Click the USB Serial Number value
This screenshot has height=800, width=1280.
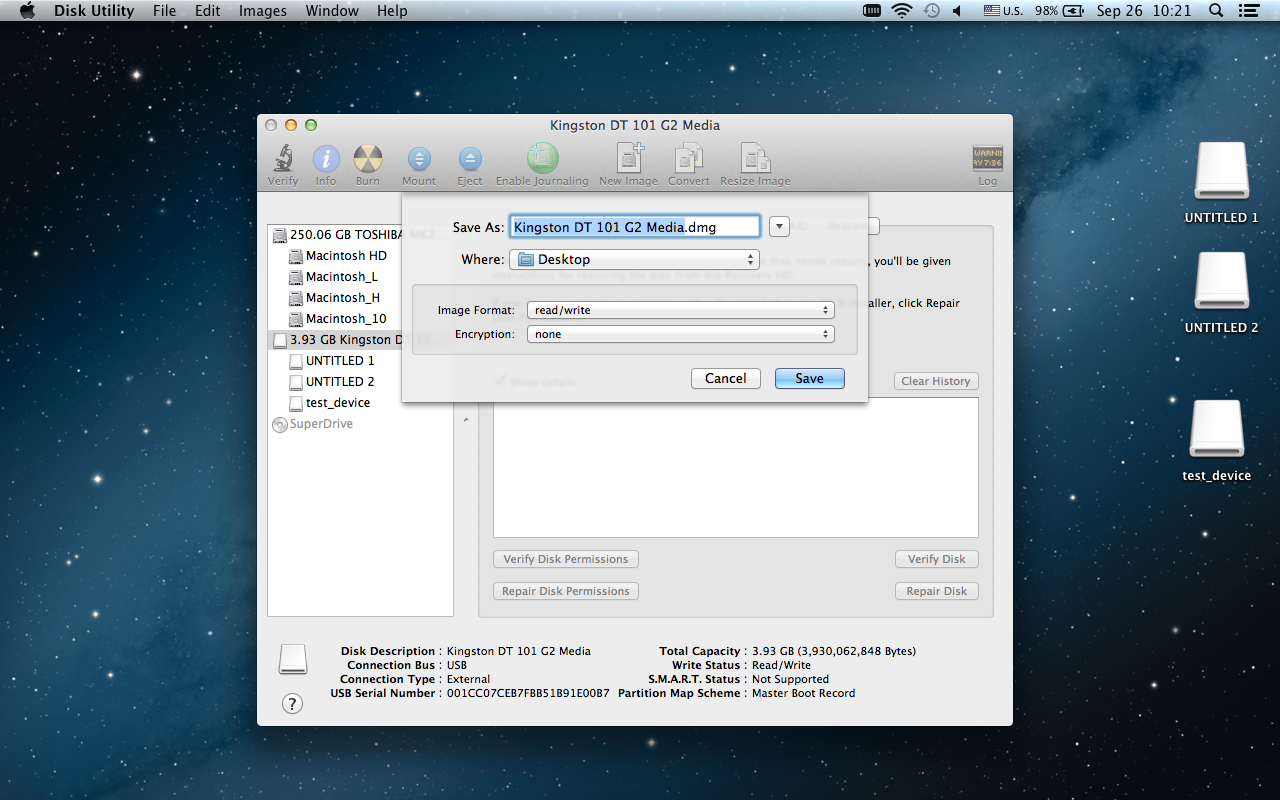pyautogui.click(x=528, y=693)
